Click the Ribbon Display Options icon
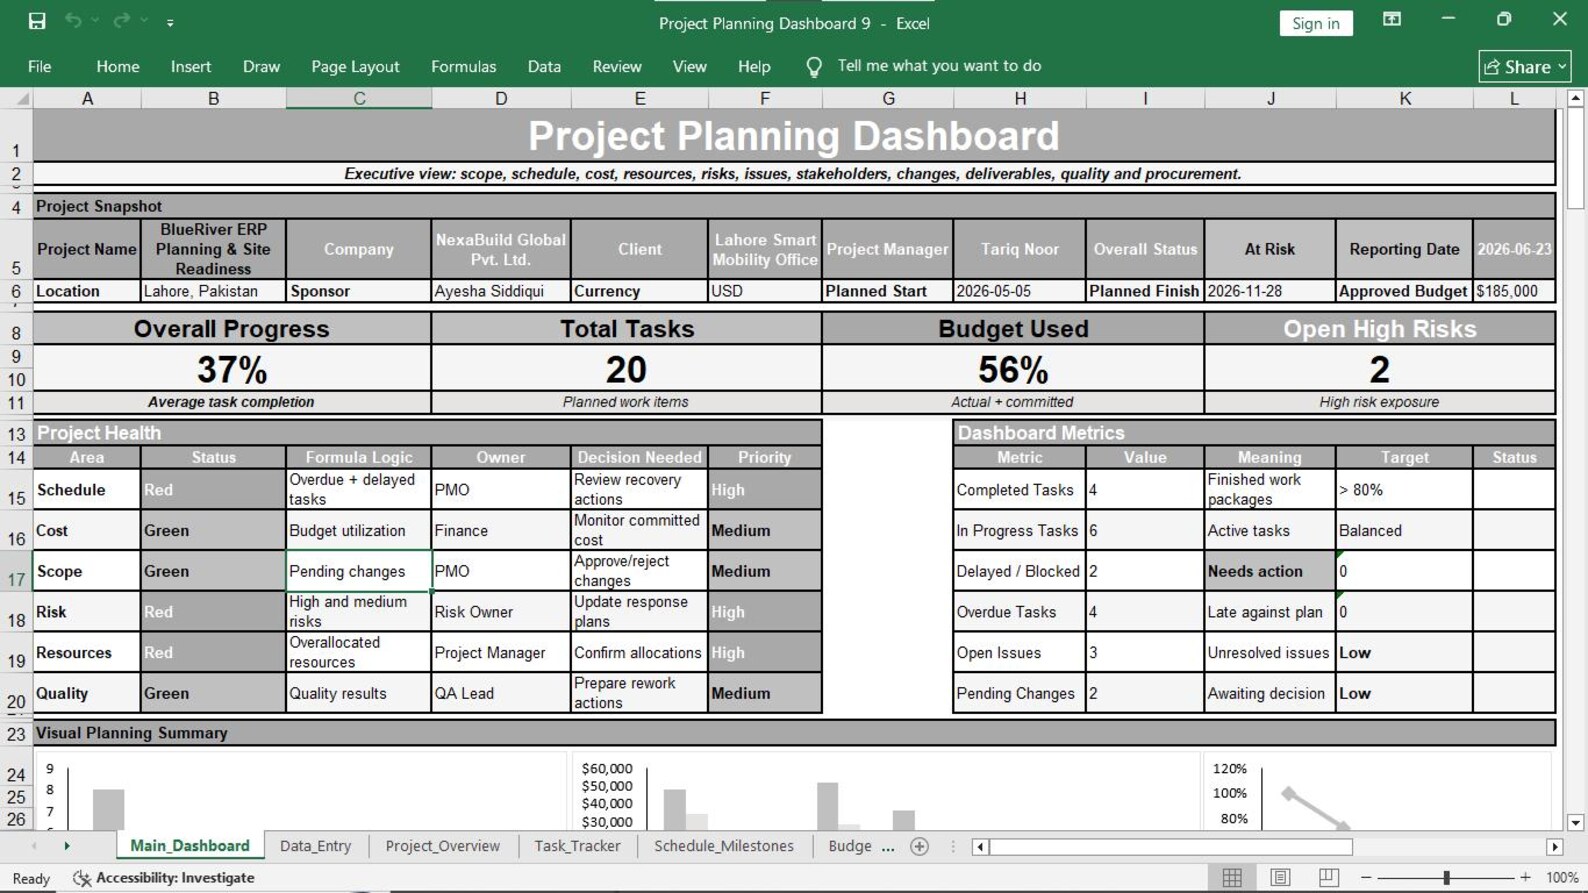The width and height of the screenshot is (1588, 893). point(1391,20)
